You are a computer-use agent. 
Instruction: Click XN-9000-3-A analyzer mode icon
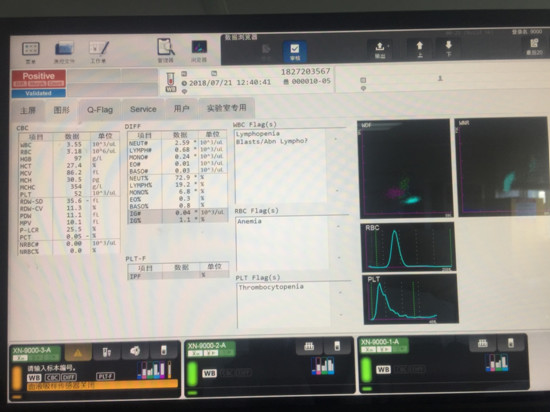(x=164, y=350)
